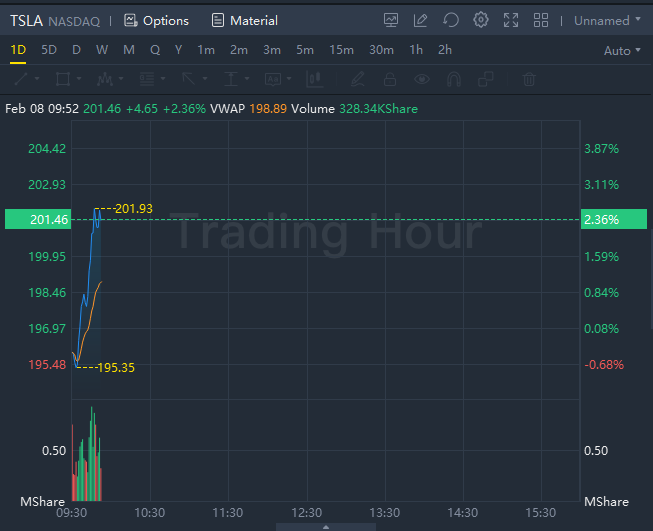Select the Fibonacci levels drawing tool
This screenshot has height=531, width=653.
pyautogui.click(x=147, y=79)
